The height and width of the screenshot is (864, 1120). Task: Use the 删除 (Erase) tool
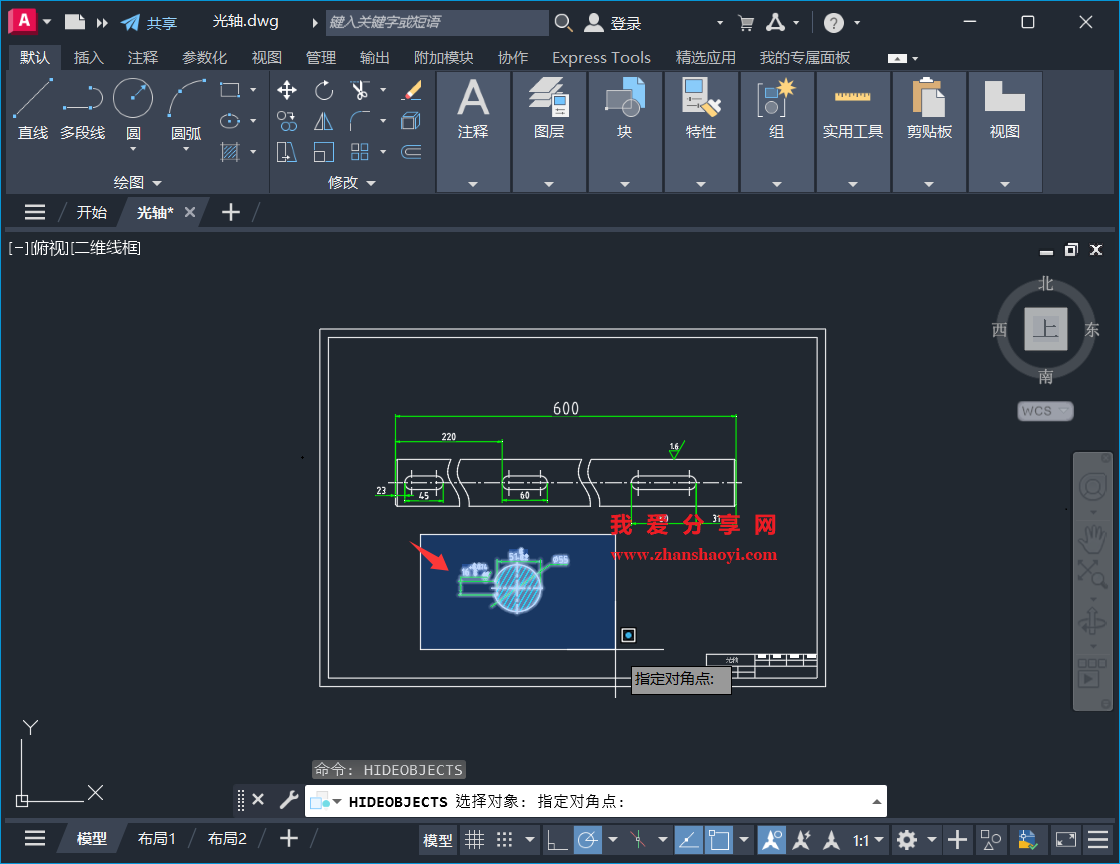[411, 90]
